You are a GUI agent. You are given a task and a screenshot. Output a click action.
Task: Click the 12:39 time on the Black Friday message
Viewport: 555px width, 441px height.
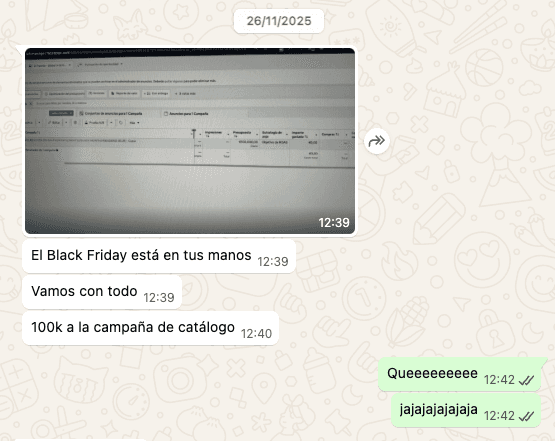click(x=273, y=262)
